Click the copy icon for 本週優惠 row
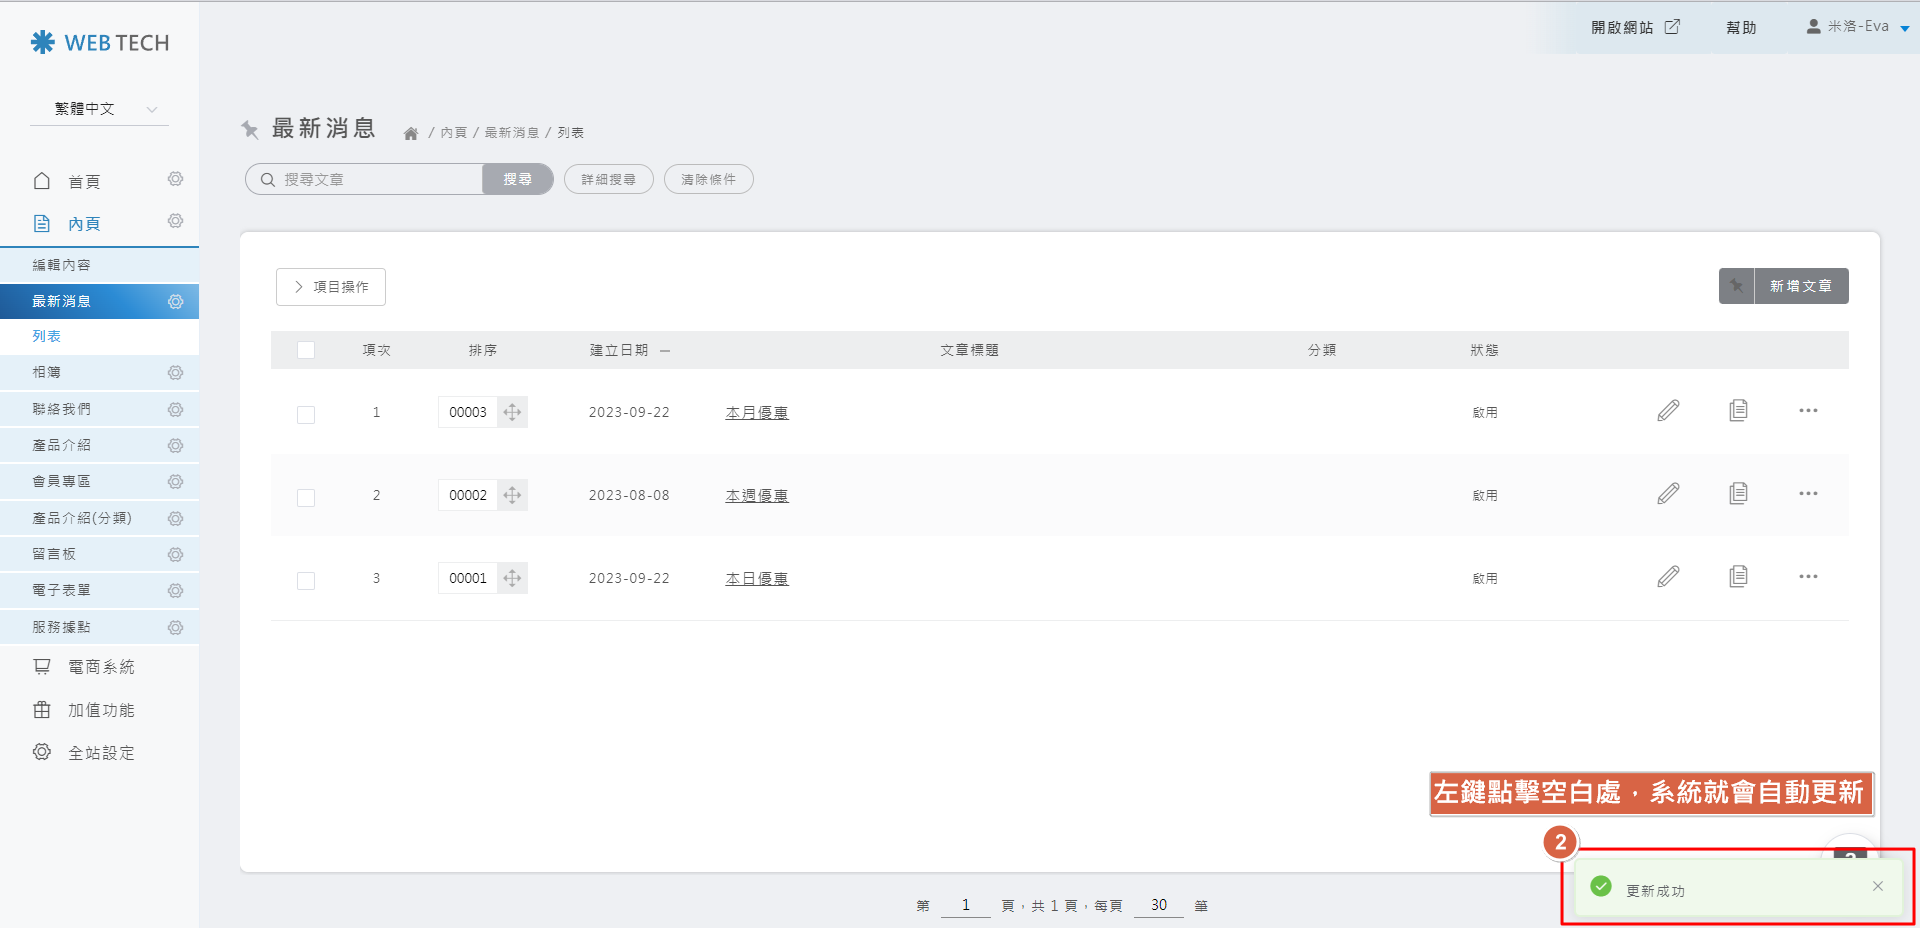1920x928 pixels. pos(1738,494)
